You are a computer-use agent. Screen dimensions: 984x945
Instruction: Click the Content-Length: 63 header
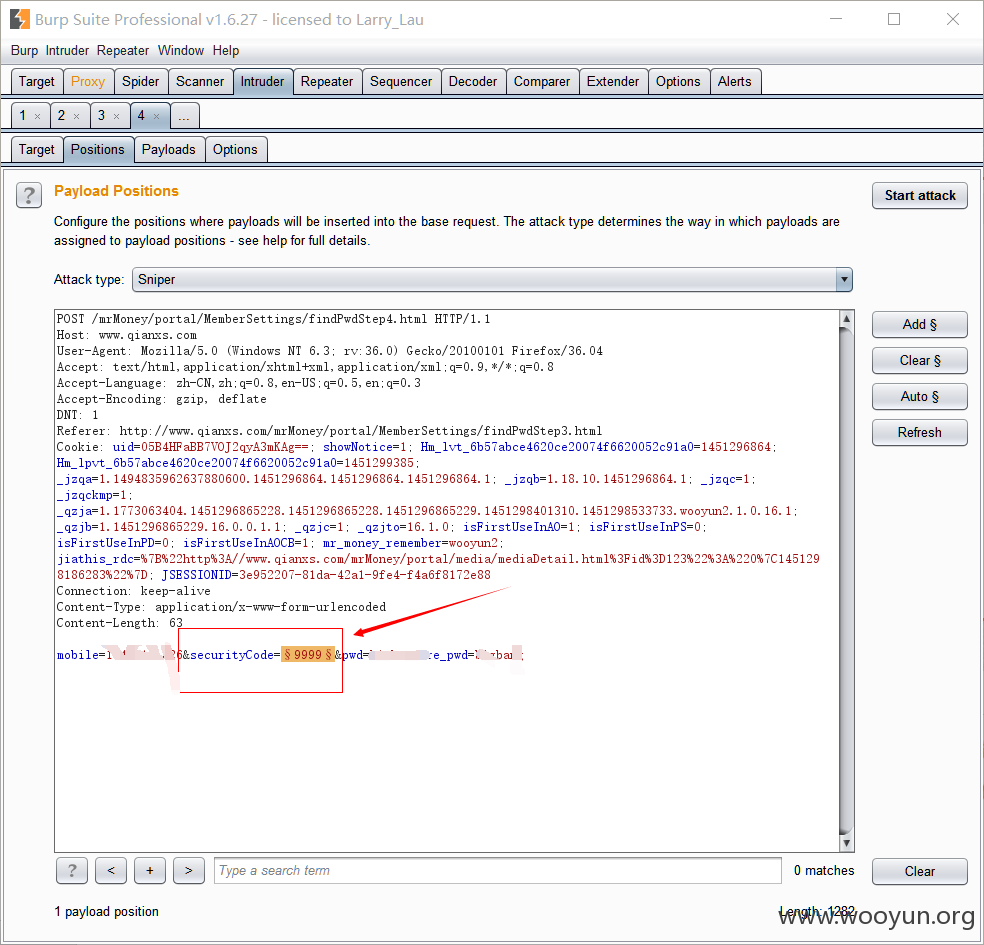click(120, 623)
